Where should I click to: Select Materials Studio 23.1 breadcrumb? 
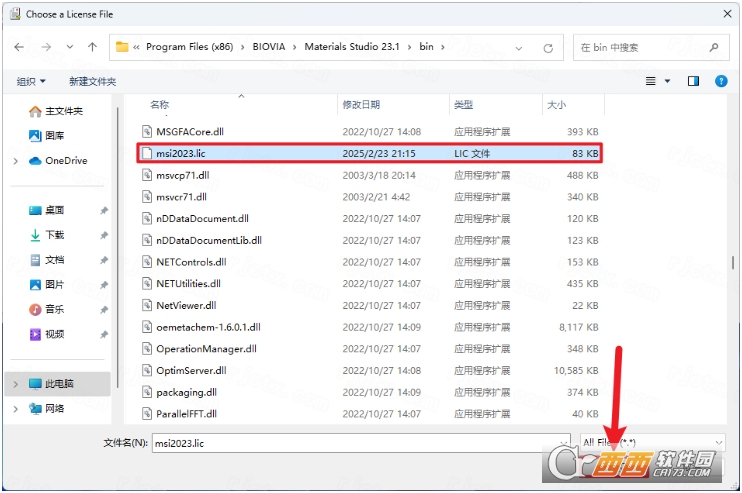pos(352,47)
